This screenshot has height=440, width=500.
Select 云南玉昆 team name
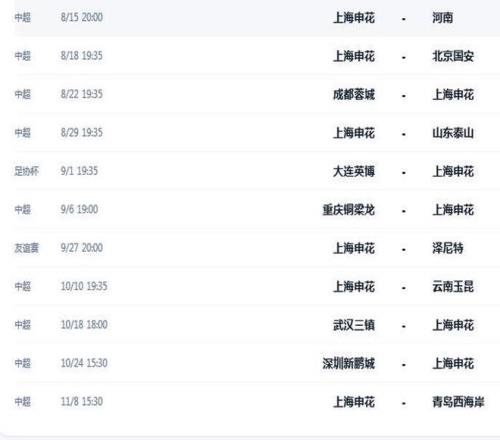[x=453, y=286]
